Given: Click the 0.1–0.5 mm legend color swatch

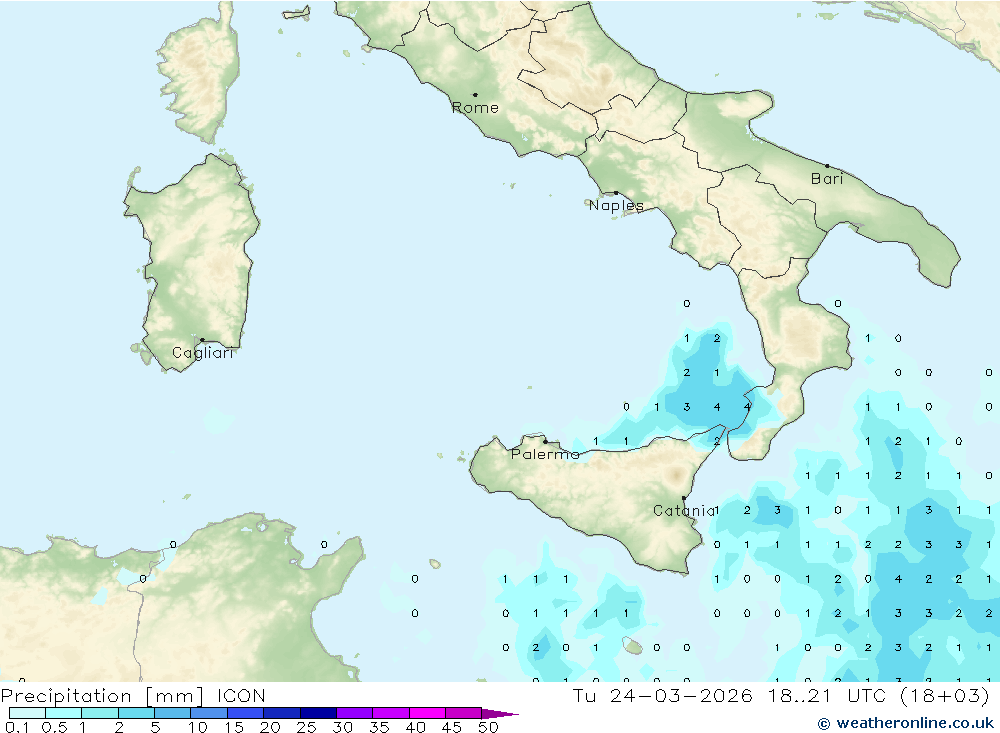Looking at the screenshot, I should [x=27, y=713].
